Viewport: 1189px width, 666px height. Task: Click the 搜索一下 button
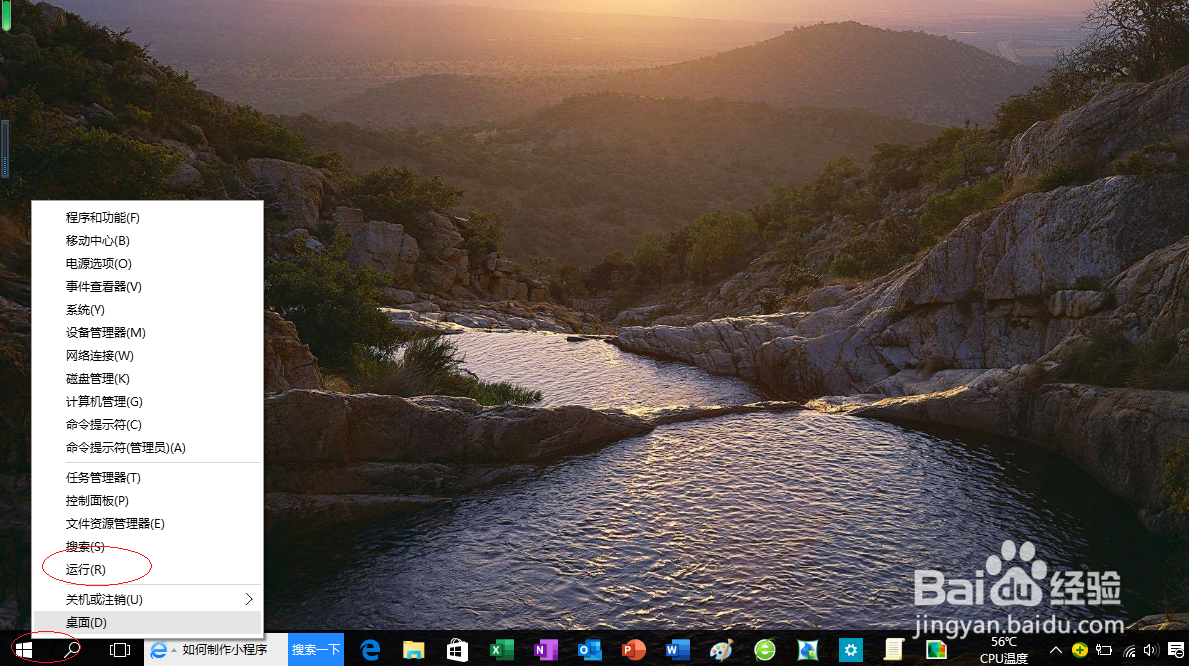click(x=315, y=650)
